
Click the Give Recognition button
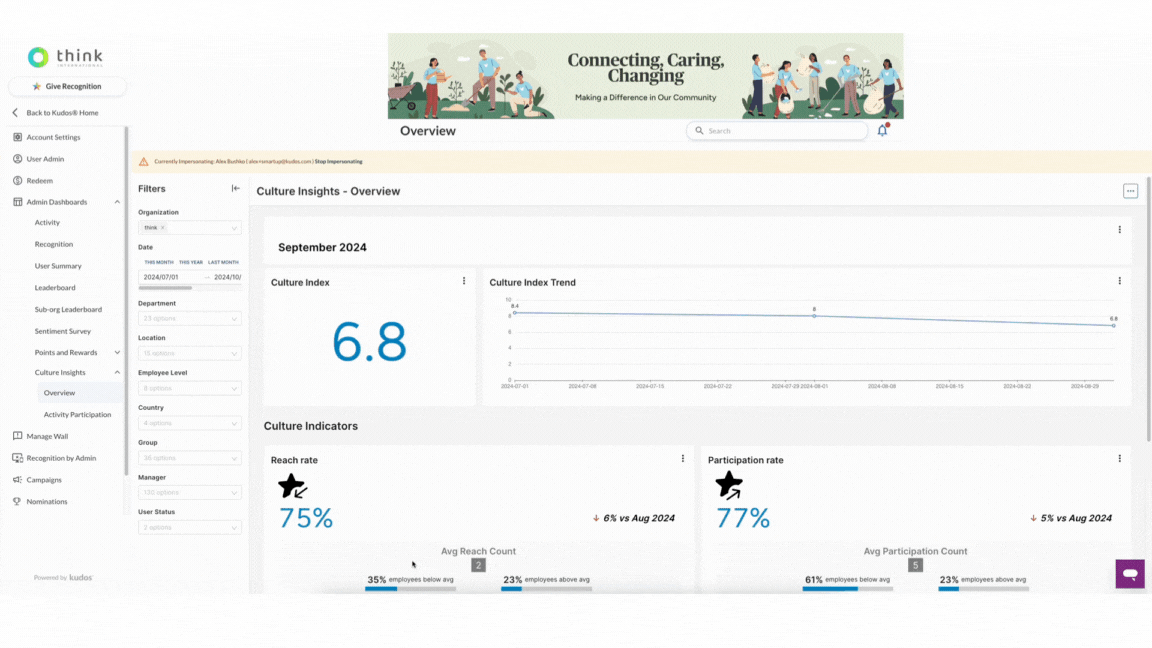67,86
